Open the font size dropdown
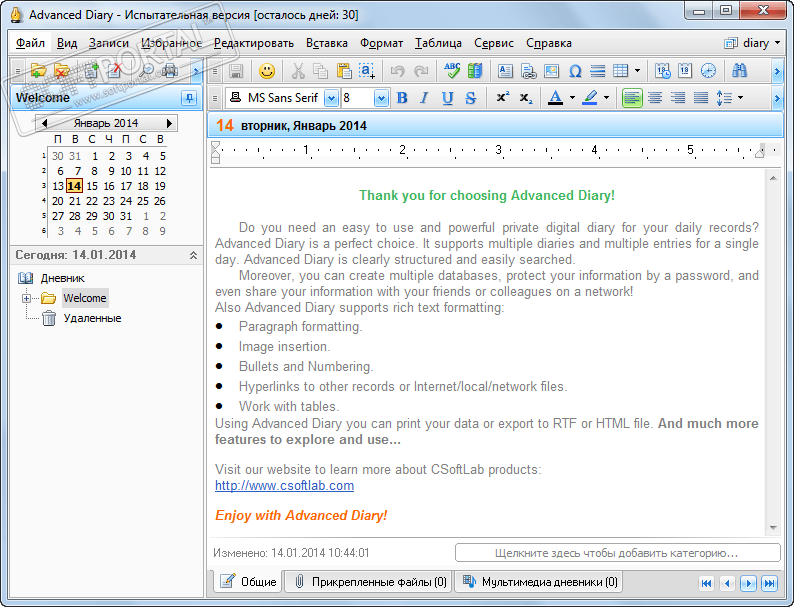 [381, 98]
